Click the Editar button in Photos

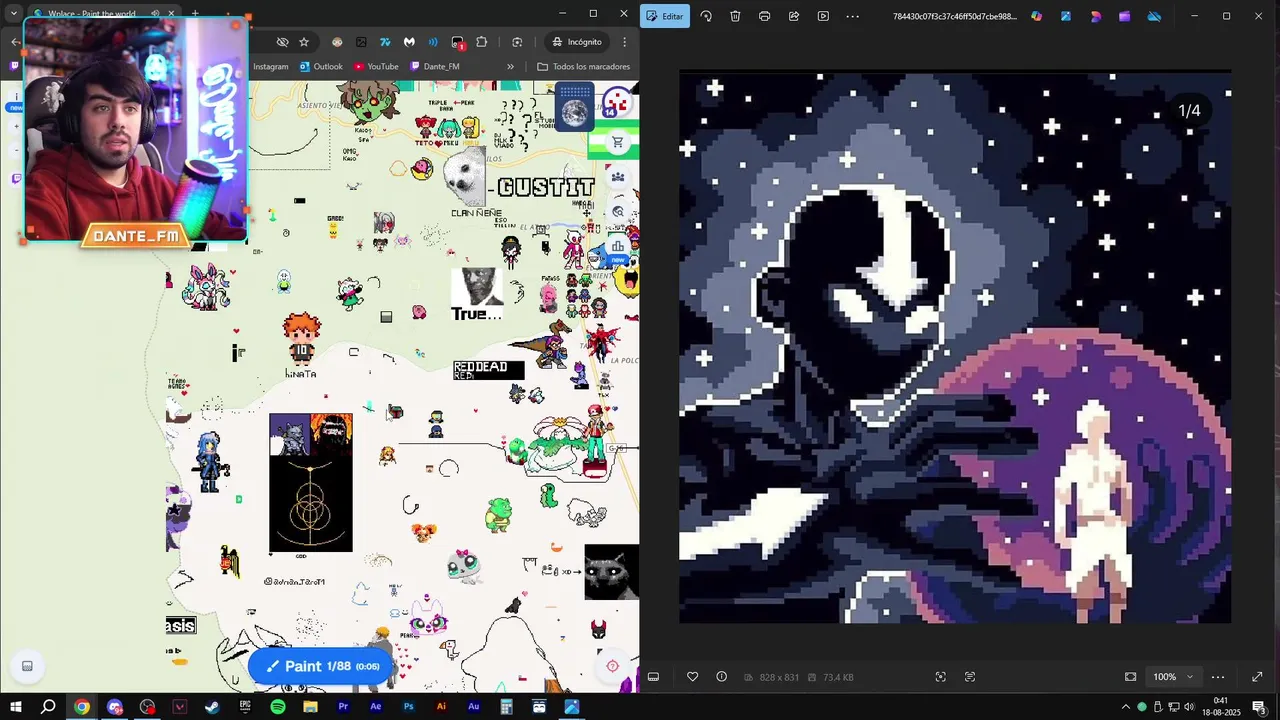pyautogui.click(x=665, y=16)
